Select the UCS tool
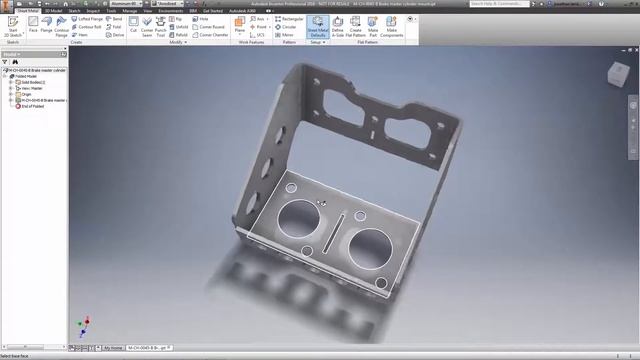 click(x=257, y=35)
